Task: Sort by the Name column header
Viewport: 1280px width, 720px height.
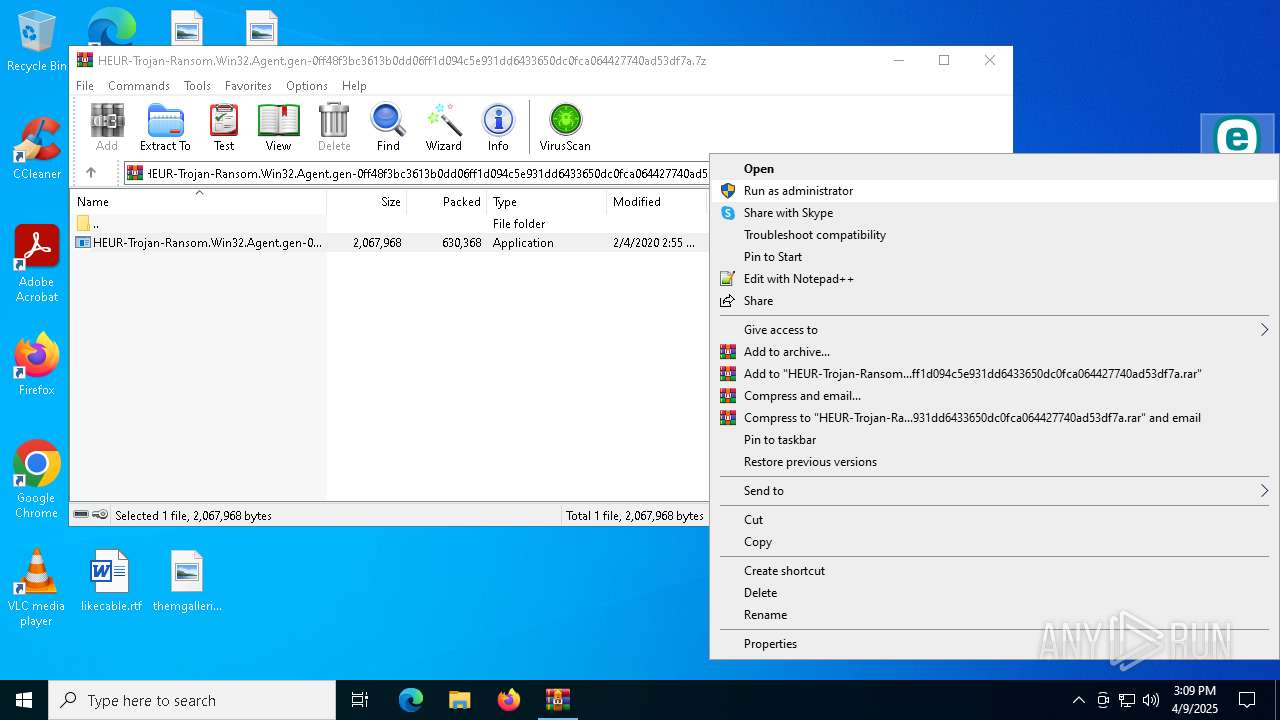Action: coord(198,202)
